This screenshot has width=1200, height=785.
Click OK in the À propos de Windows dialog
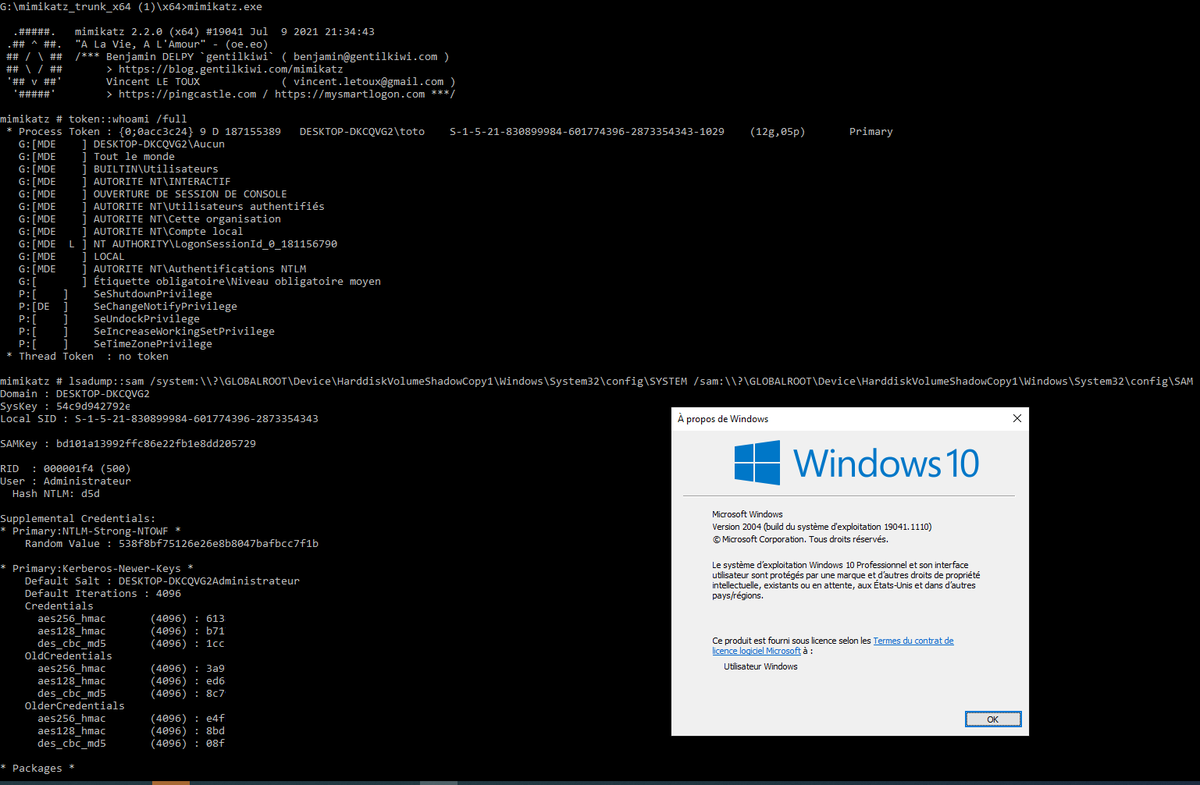pos(993,719)
